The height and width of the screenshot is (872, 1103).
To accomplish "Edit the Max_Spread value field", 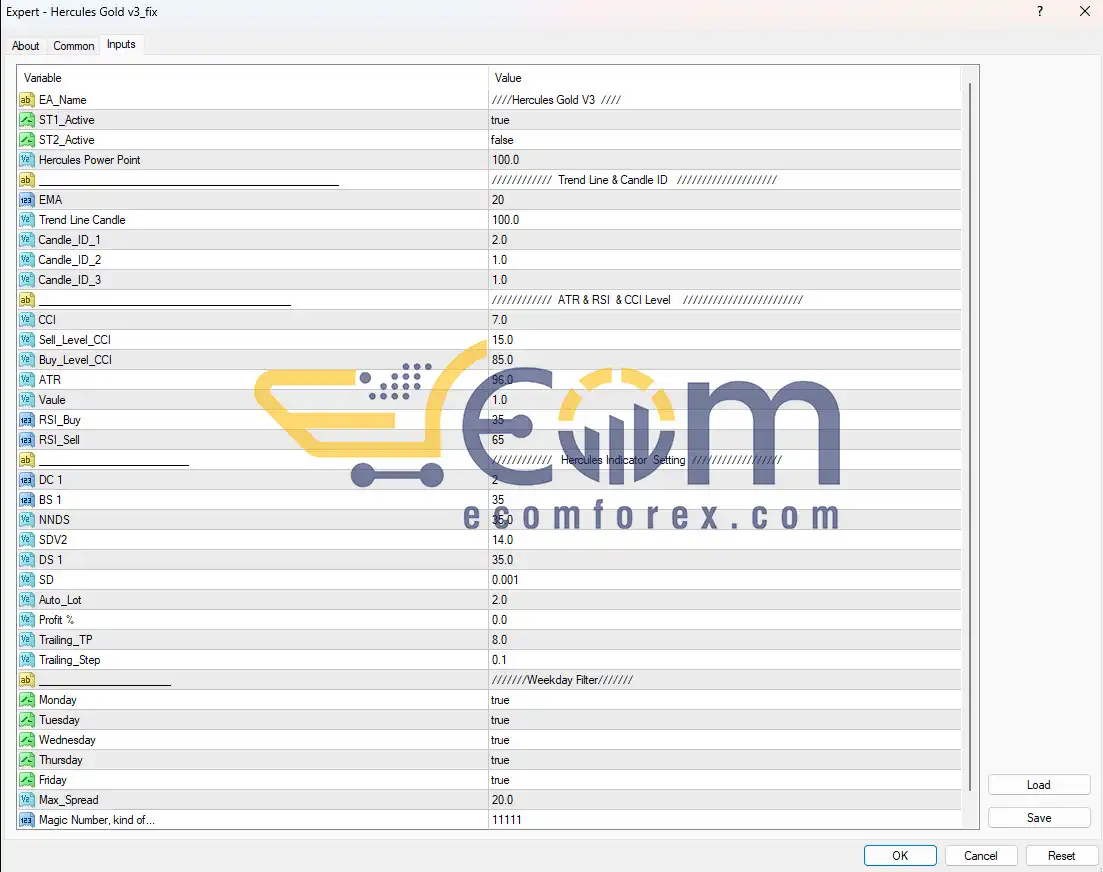I will pos(724,800).
